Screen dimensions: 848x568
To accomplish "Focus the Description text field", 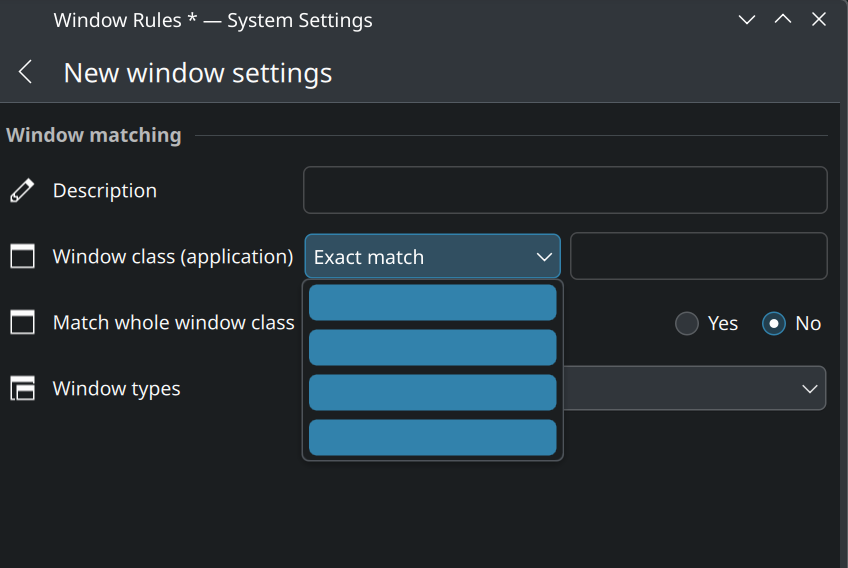I will pyautogui.click(x=565, y=190).
